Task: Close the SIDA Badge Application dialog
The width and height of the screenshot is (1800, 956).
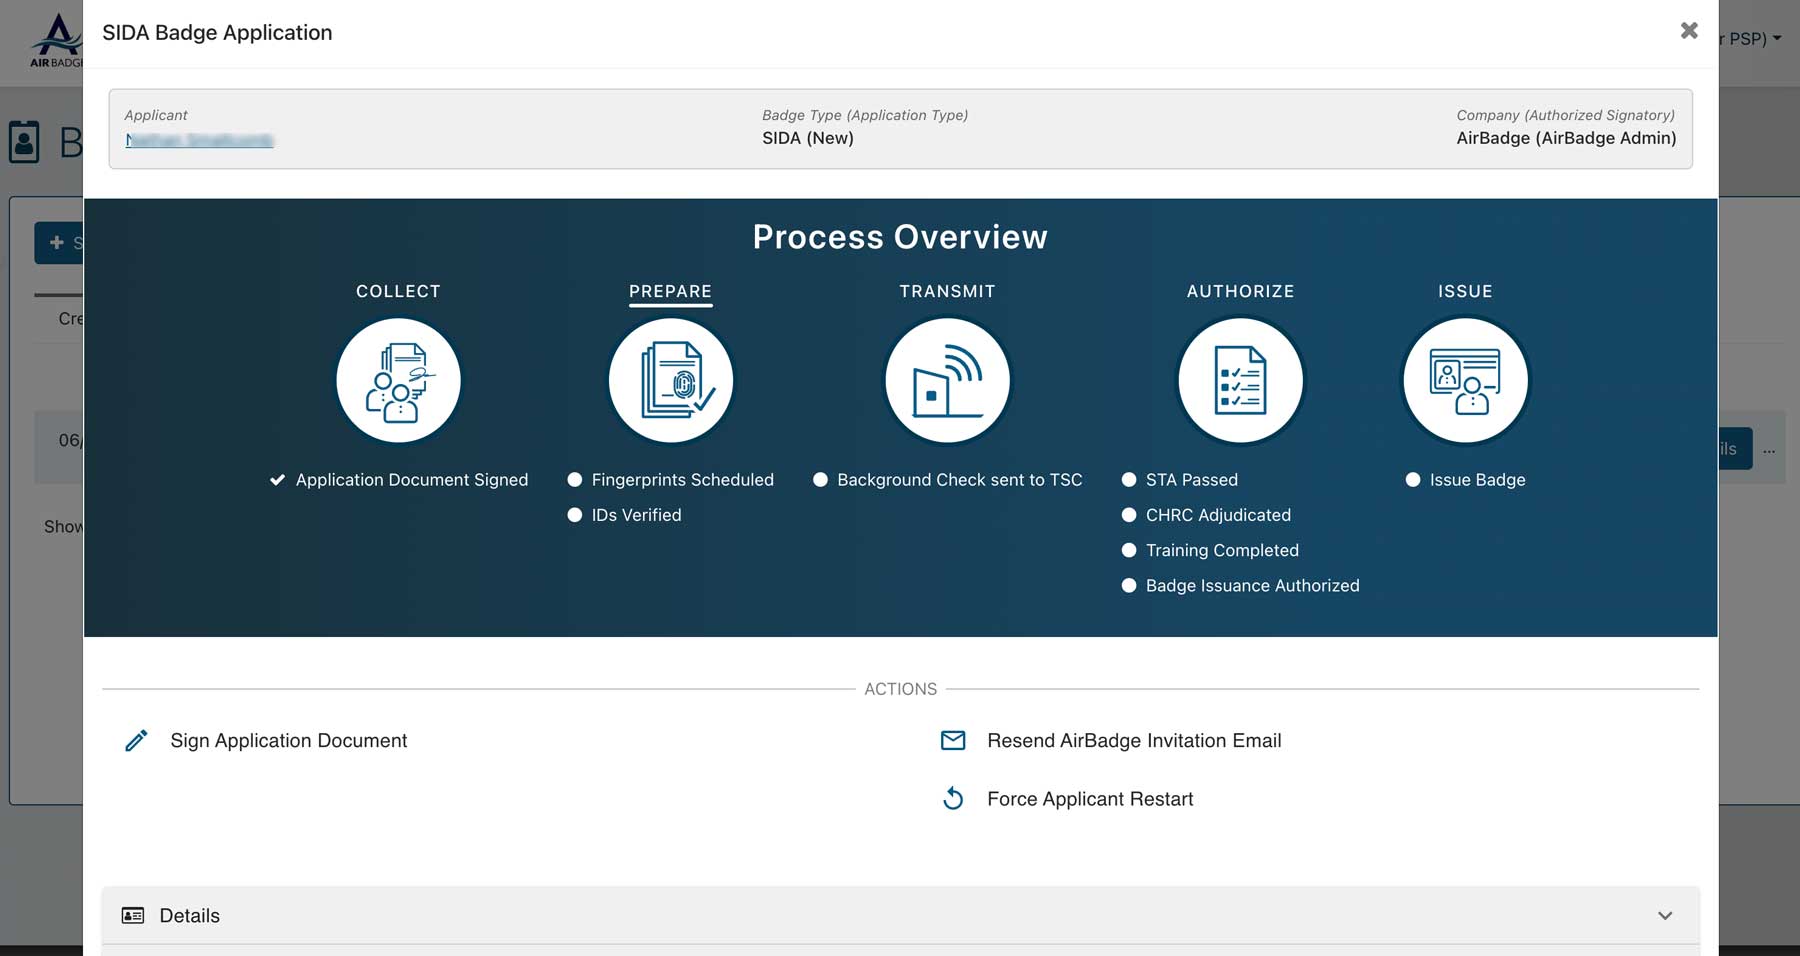Action: [1689, 31]
